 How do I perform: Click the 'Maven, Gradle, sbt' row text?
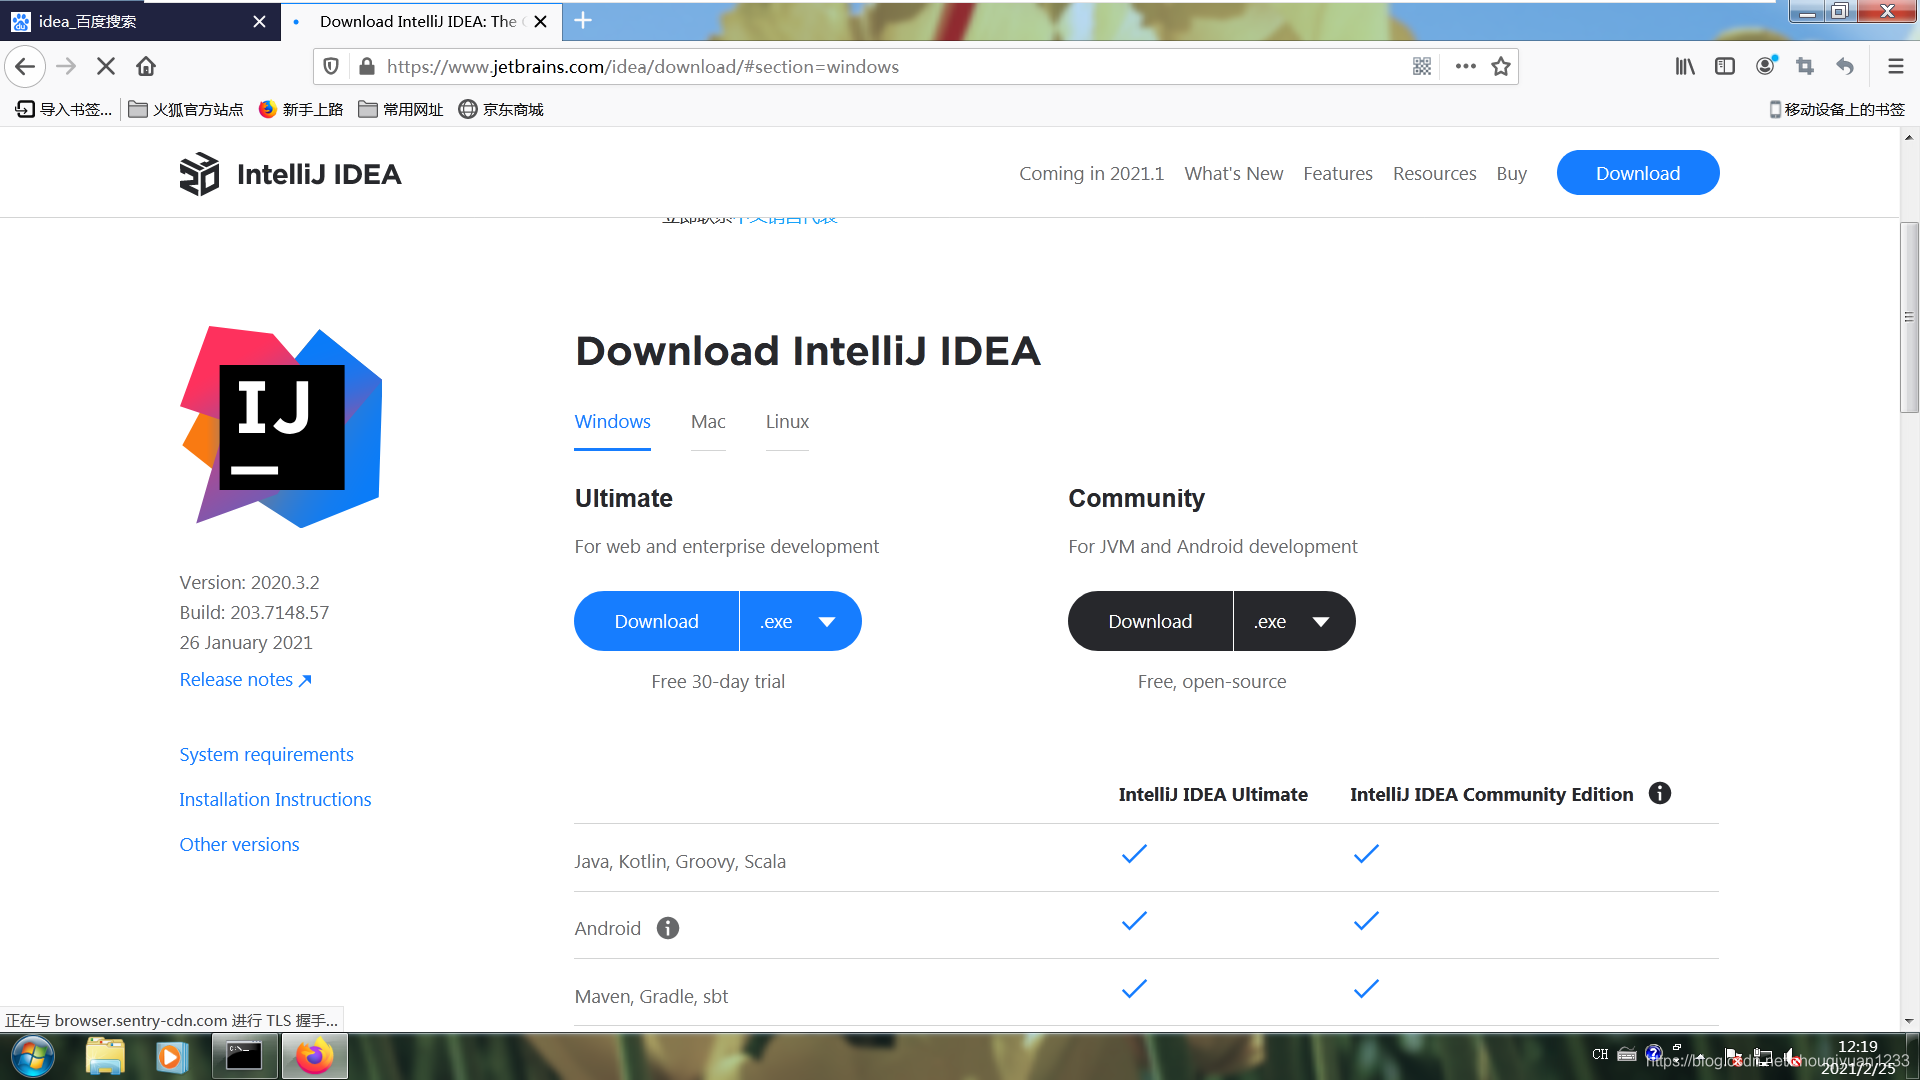click(x=651, y=996)
